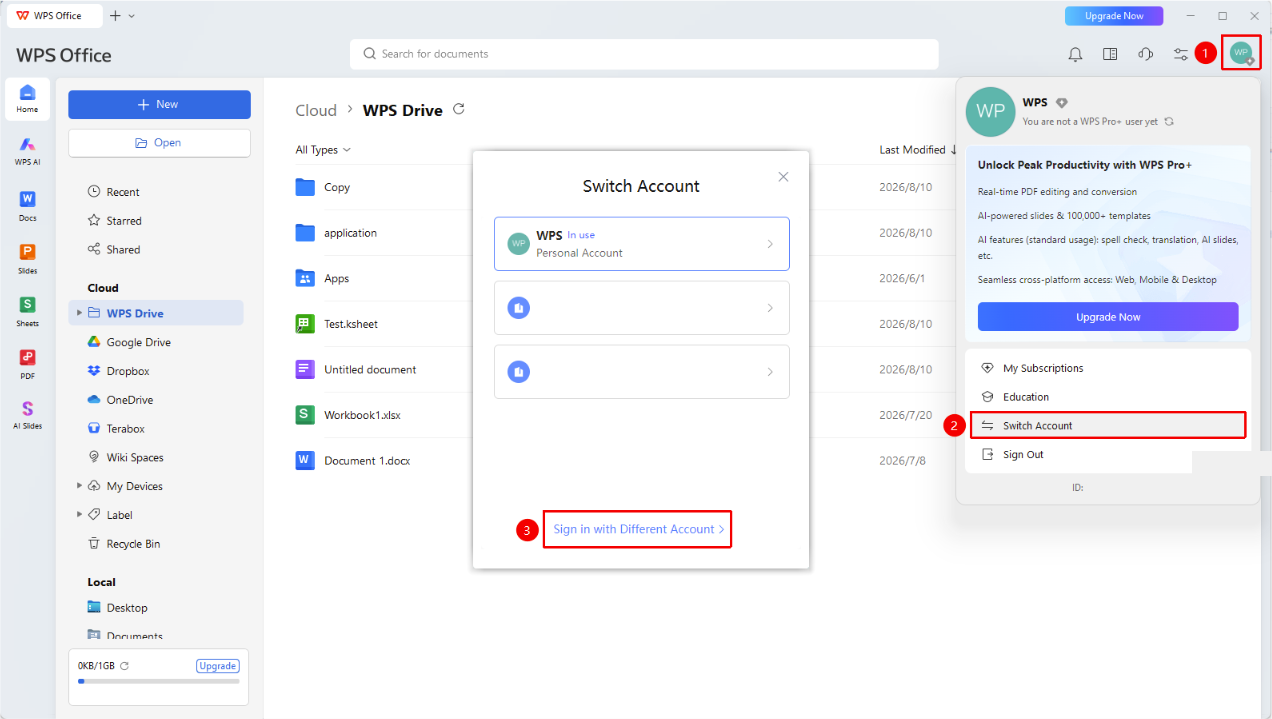Open Sheets from the left rail
Image resolution: width=1272 pixels, height=719 pixels.
27,311
